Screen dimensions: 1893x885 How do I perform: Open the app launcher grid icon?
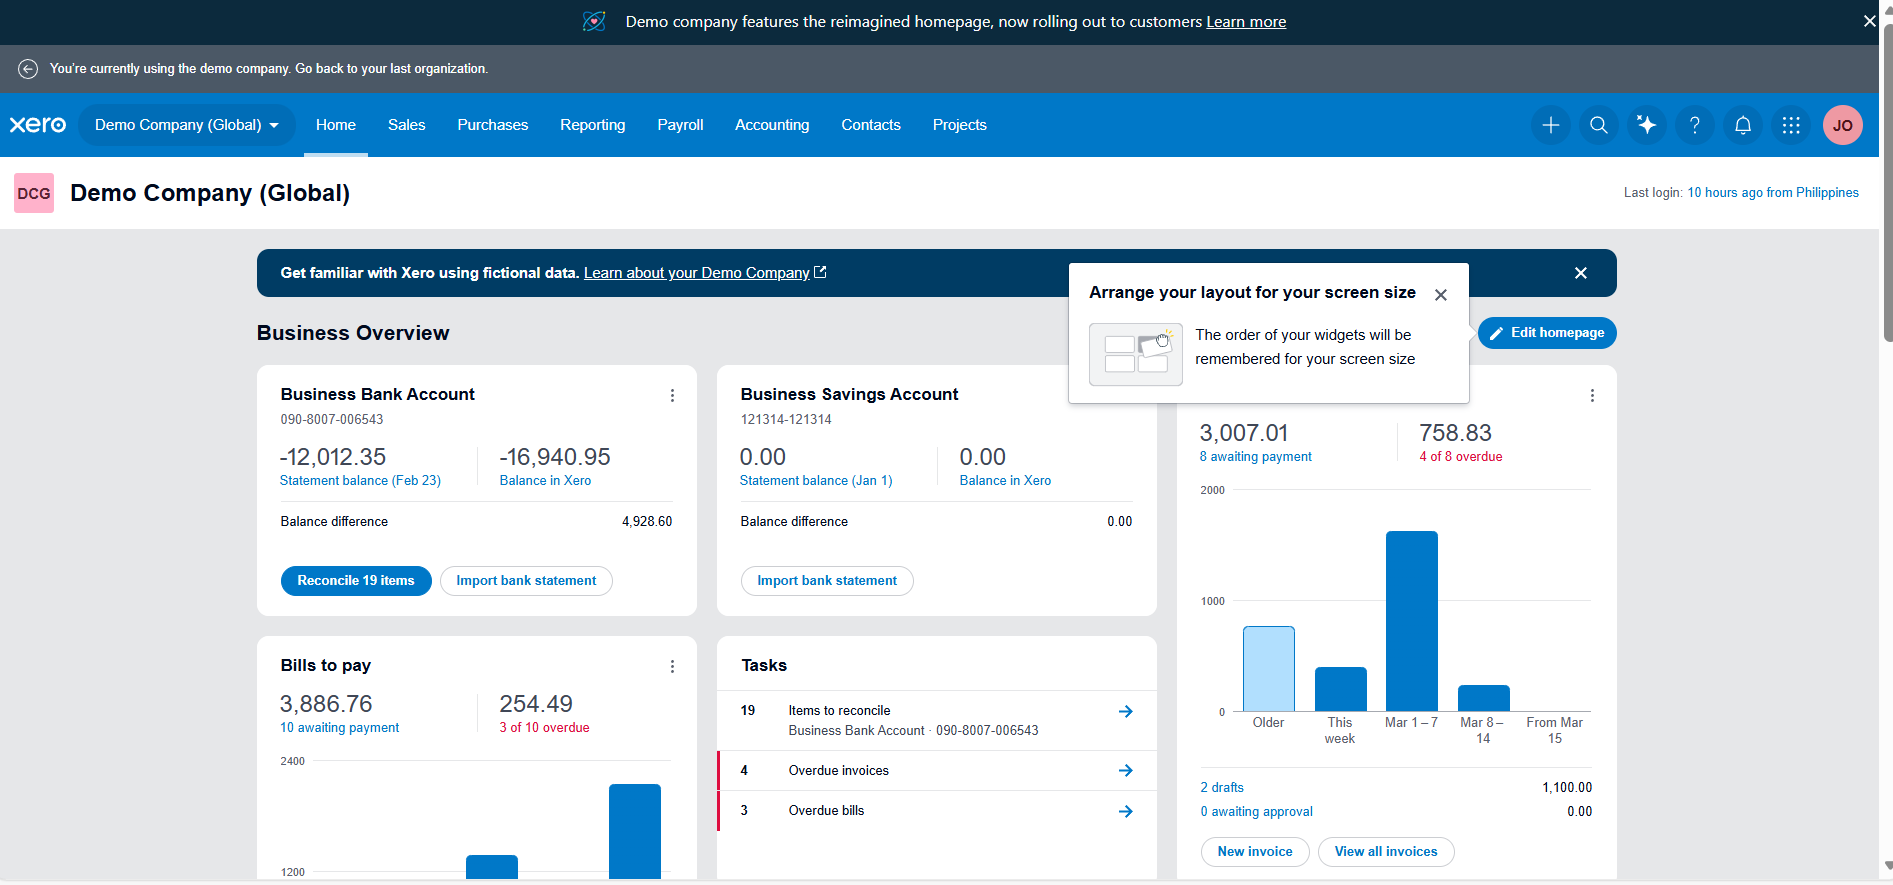tap(1790, 125)
